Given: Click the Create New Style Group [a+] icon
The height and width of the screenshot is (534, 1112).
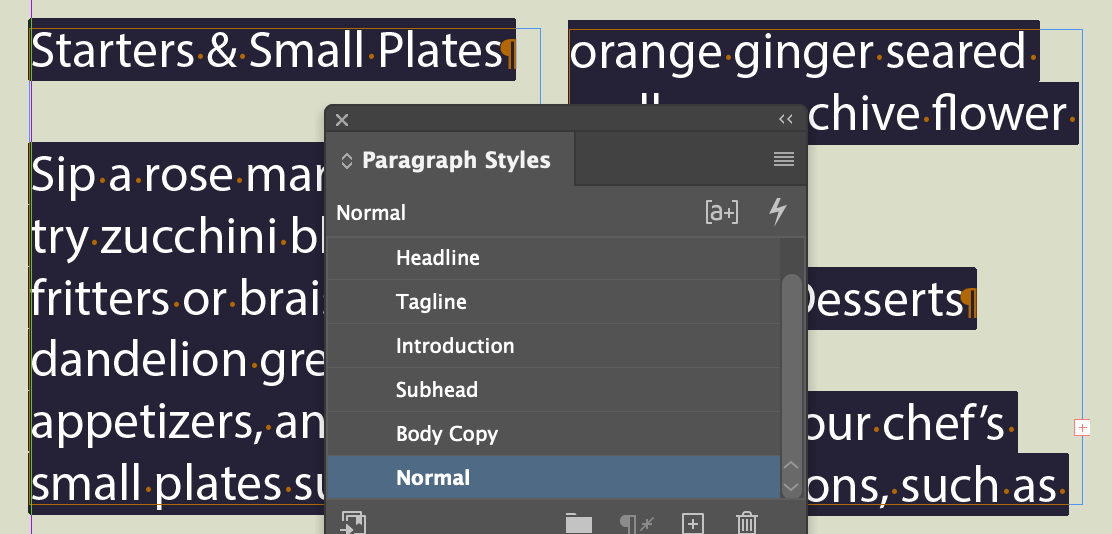Looking at the screenshot, I should tap(722, 212).
